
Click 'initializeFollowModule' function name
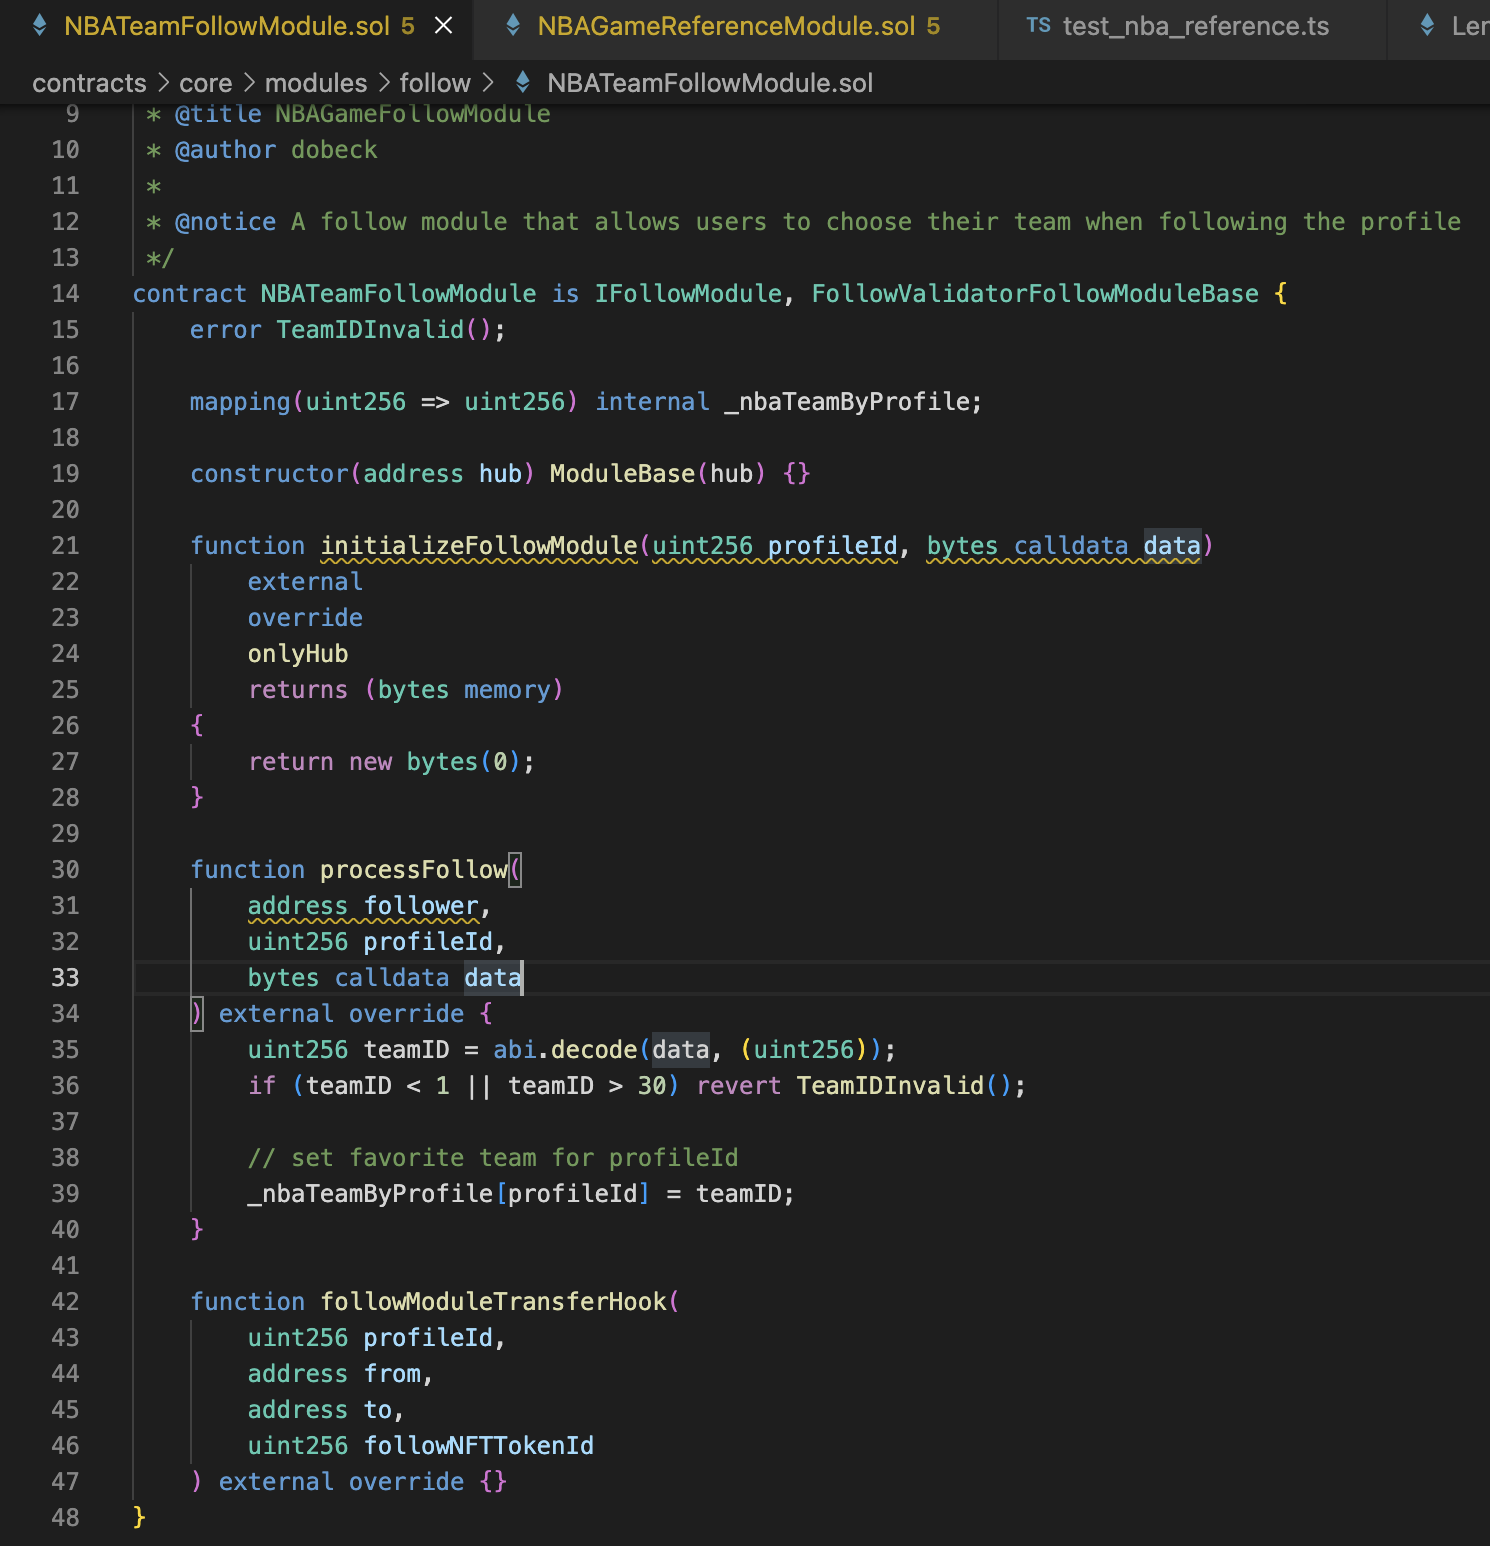point(479,546)
